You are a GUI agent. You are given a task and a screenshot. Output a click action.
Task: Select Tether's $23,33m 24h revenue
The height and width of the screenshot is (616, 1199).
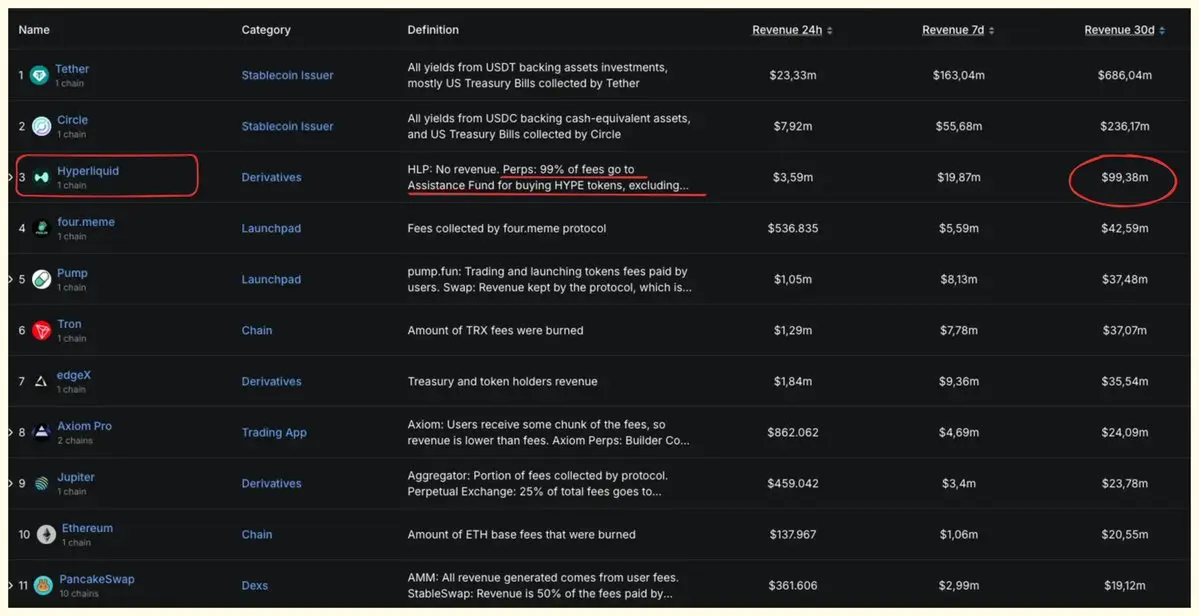pos(792,75)
